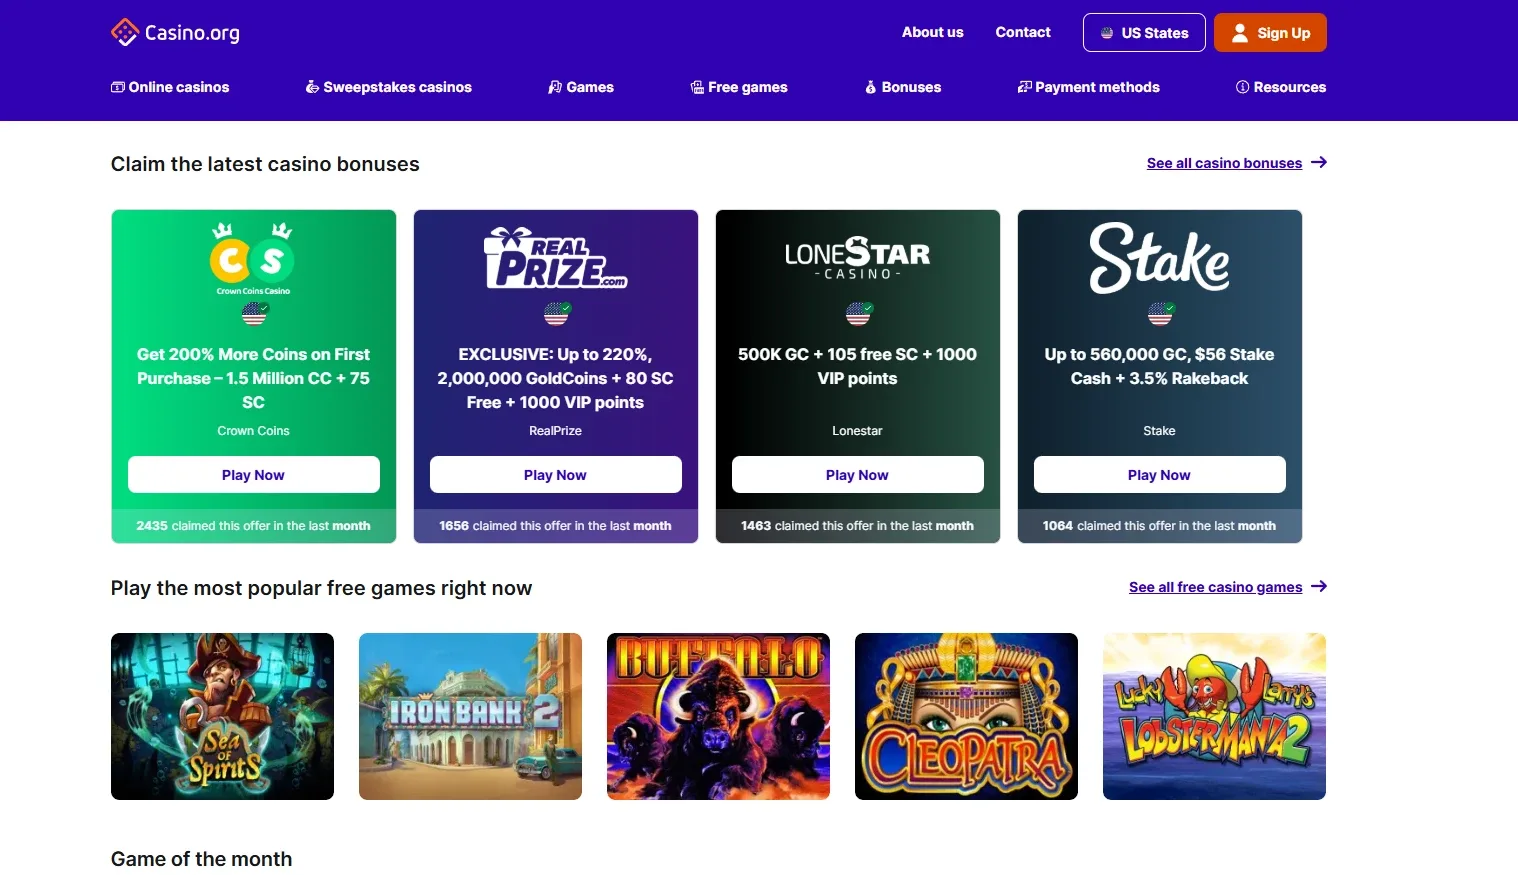Click the US flag on the RealPrize card
The height and width of the screenshot is (875, 1518).
556,313
